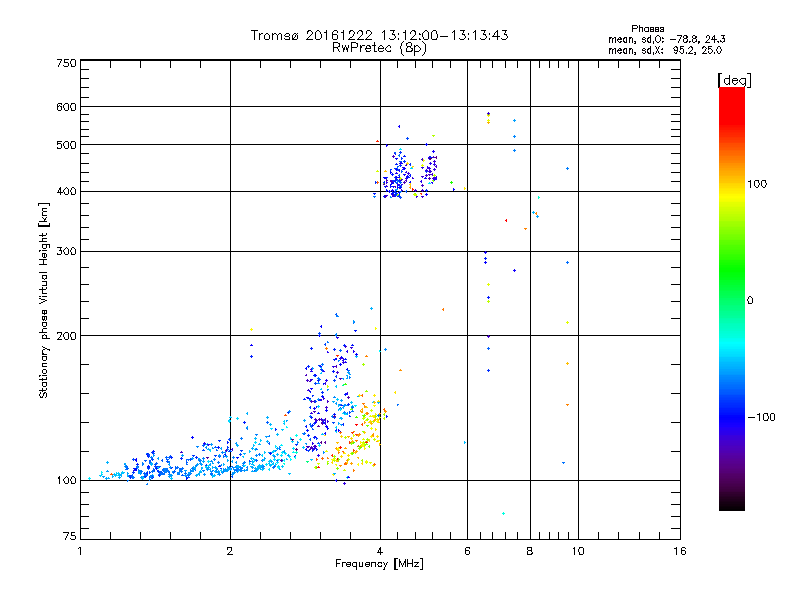Click y-axis tick label '75'

(70, 536)
